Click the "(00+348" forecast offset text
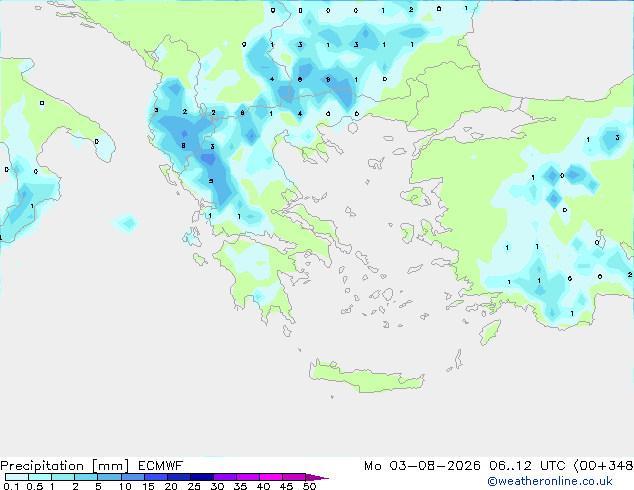Image resolution: width=634 pixels, height=490 pixels. click(x=603, y=466)
